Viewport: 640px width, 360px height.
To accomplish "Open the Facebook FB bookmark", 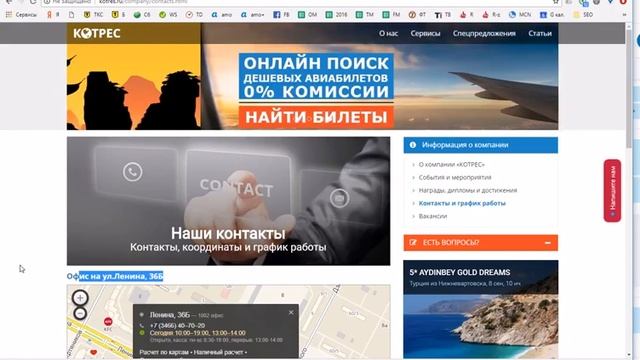I will (x=281, y=15).
